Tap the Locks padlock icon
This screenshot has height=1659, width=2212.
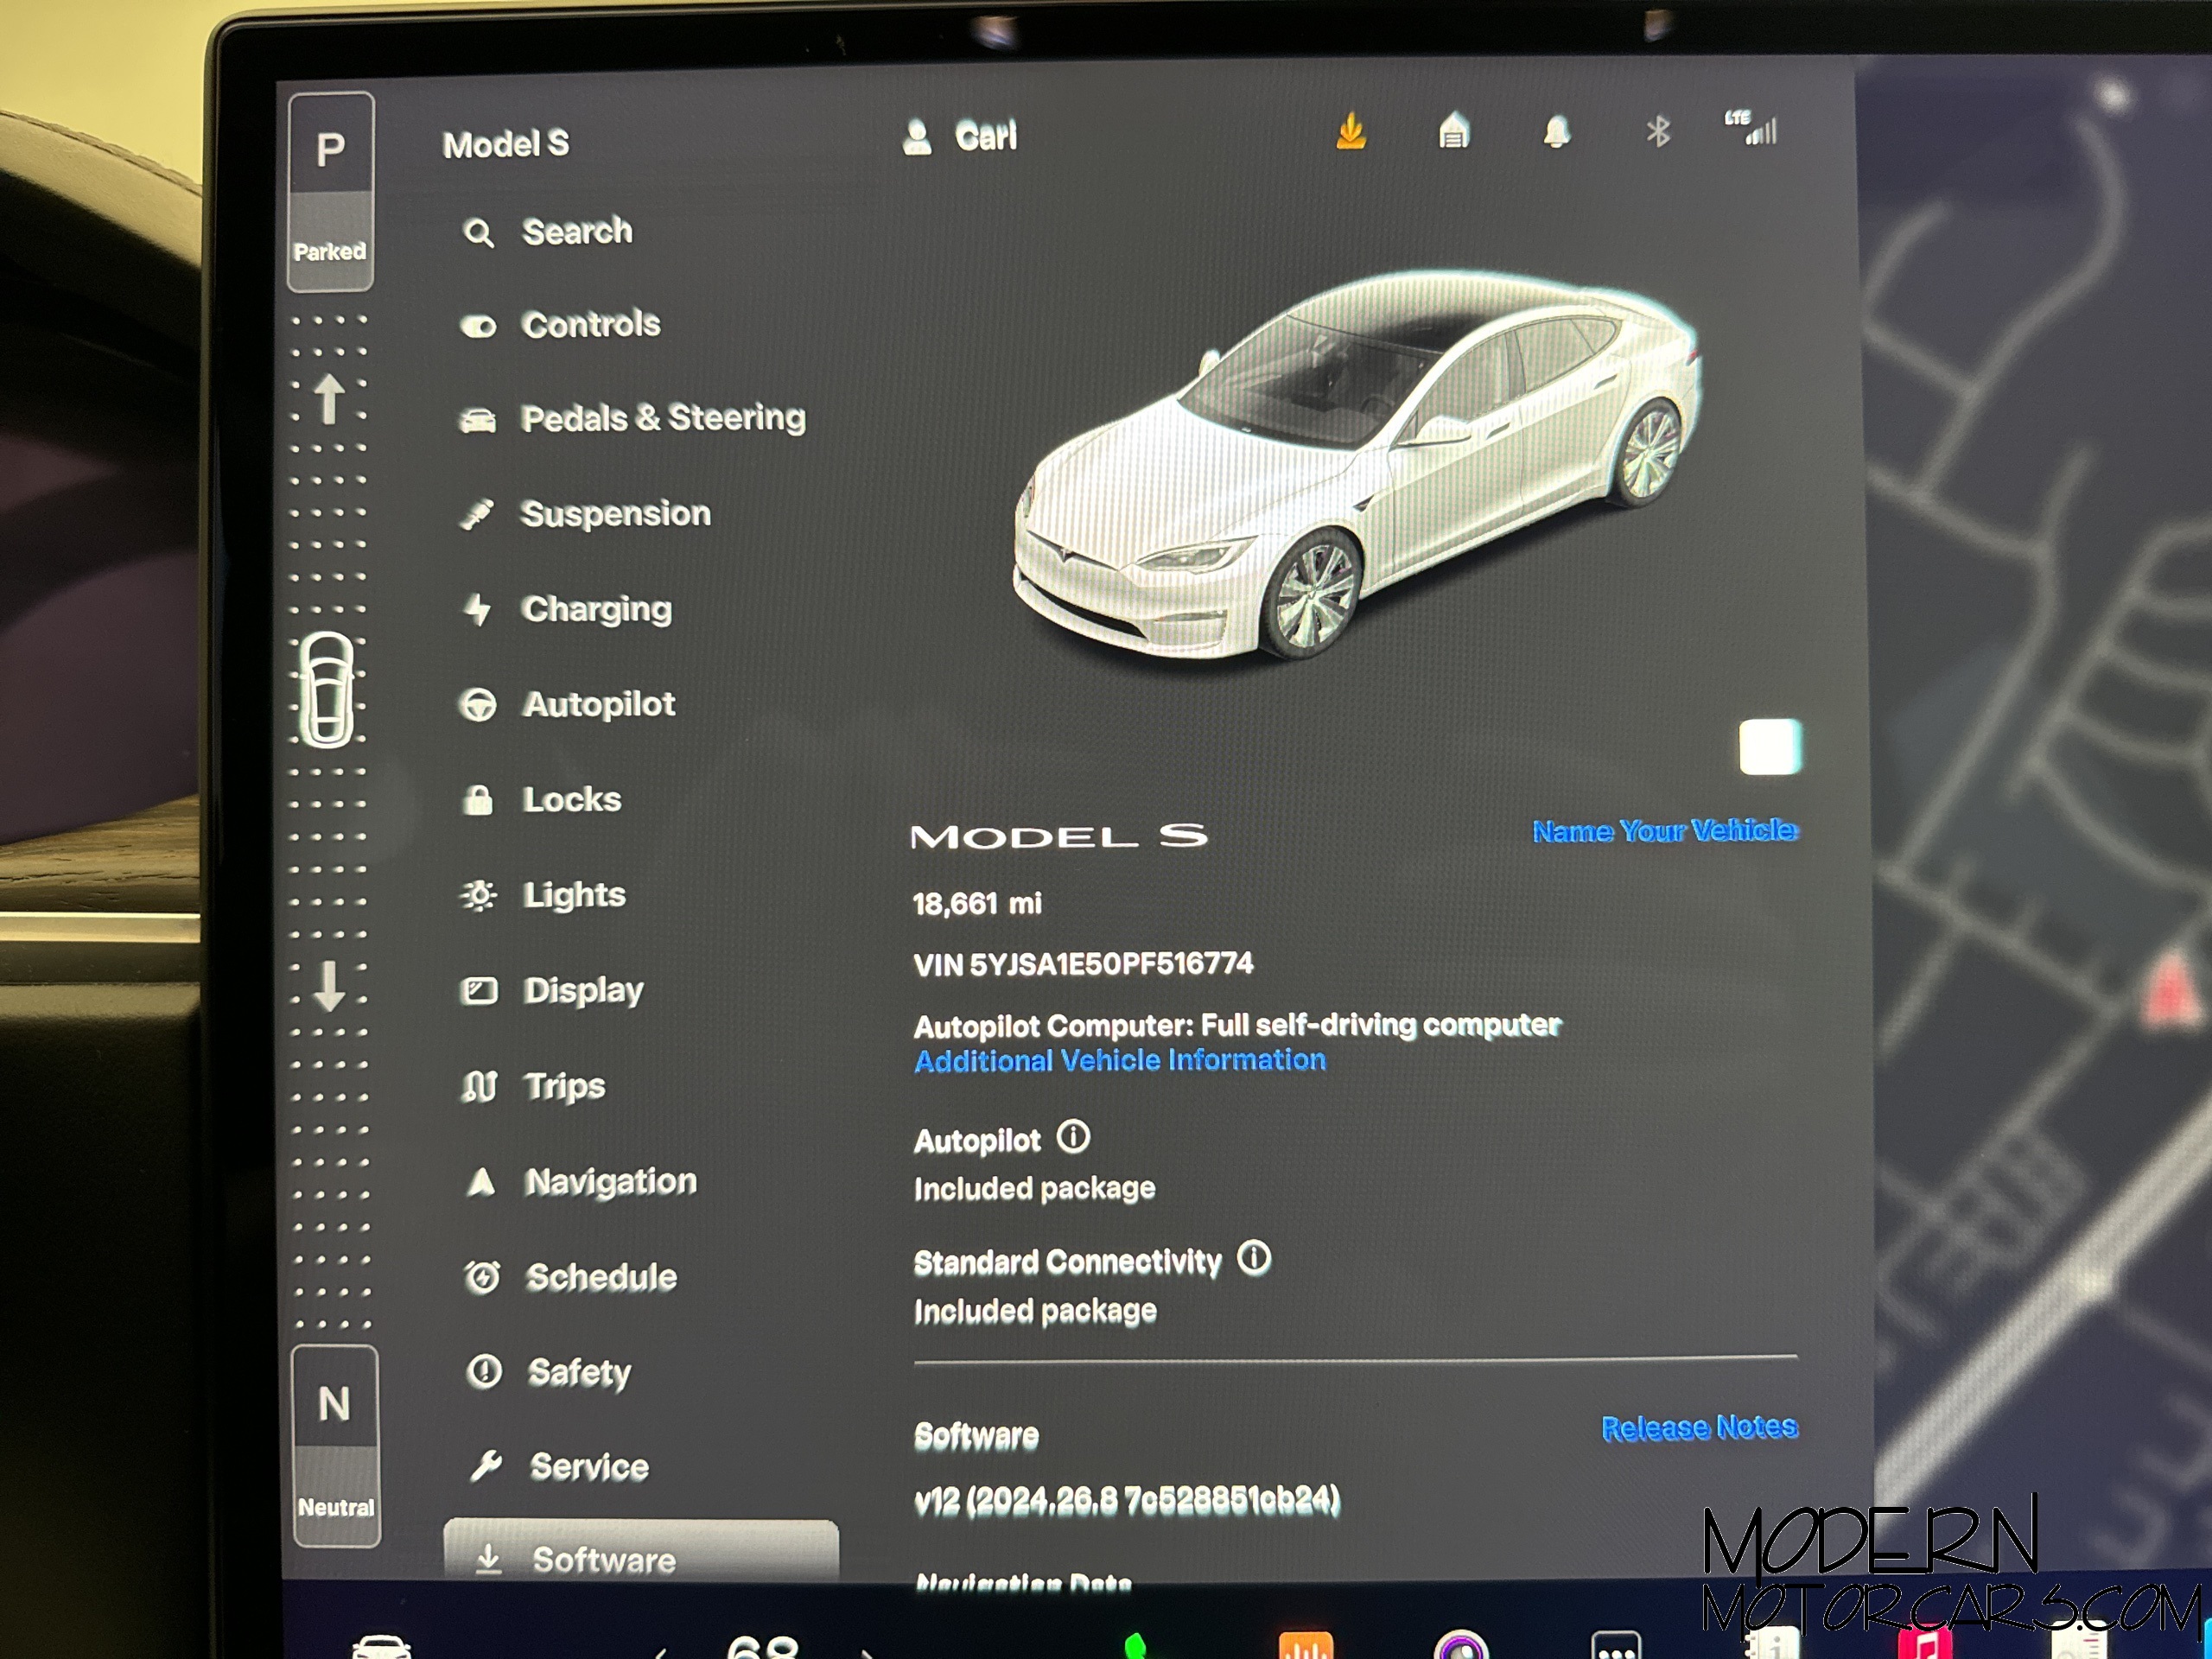point(479,799)
